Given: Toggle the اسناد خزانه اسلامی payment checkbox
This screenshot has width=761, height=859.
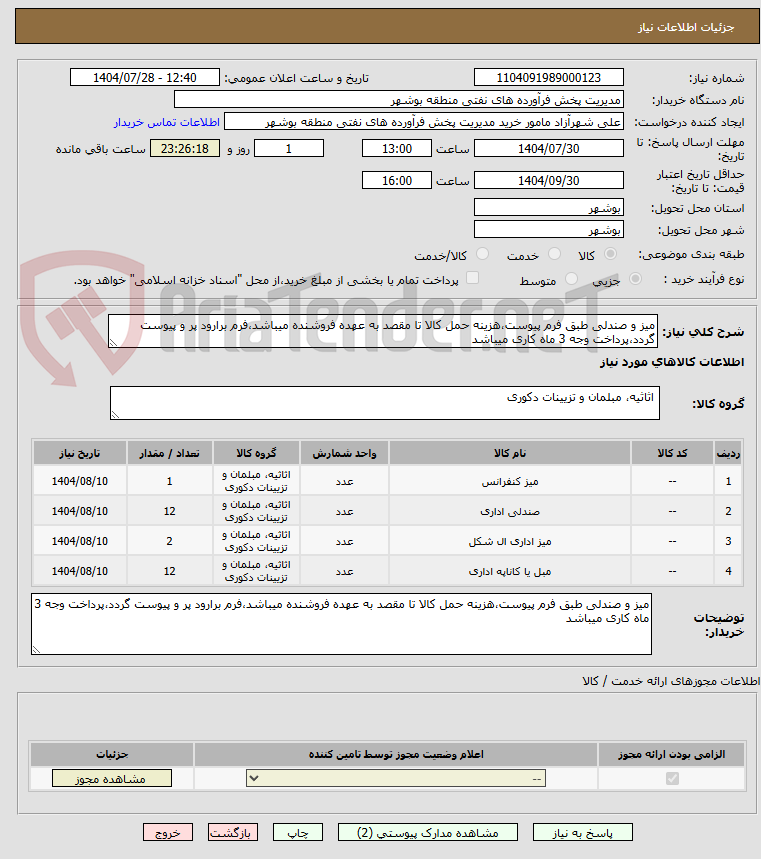Looking at the screenshot, I should coord(472,278).
